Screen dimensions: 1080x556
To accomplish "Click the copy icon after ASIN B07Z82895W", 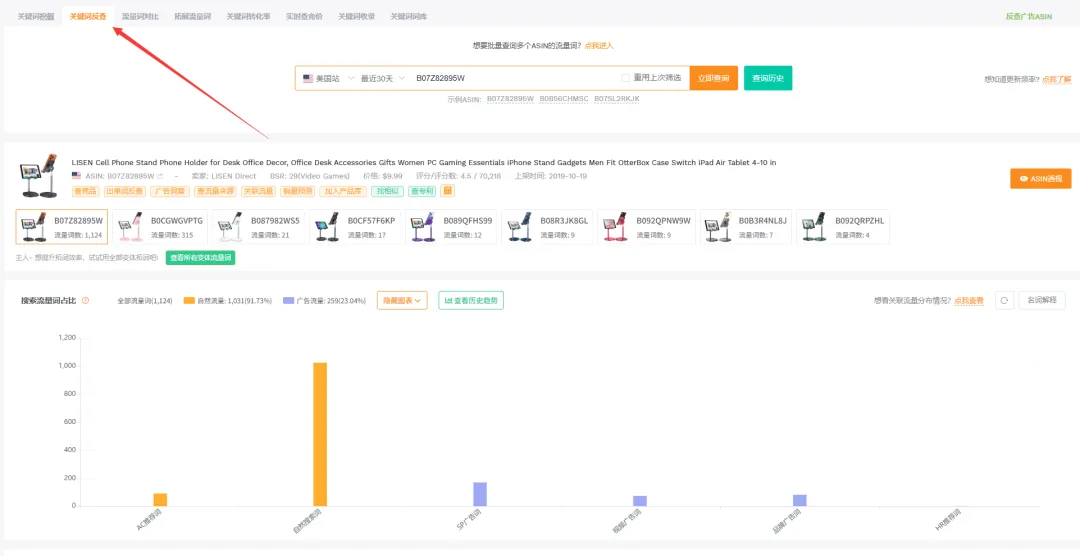I will (x=160, y=176).
